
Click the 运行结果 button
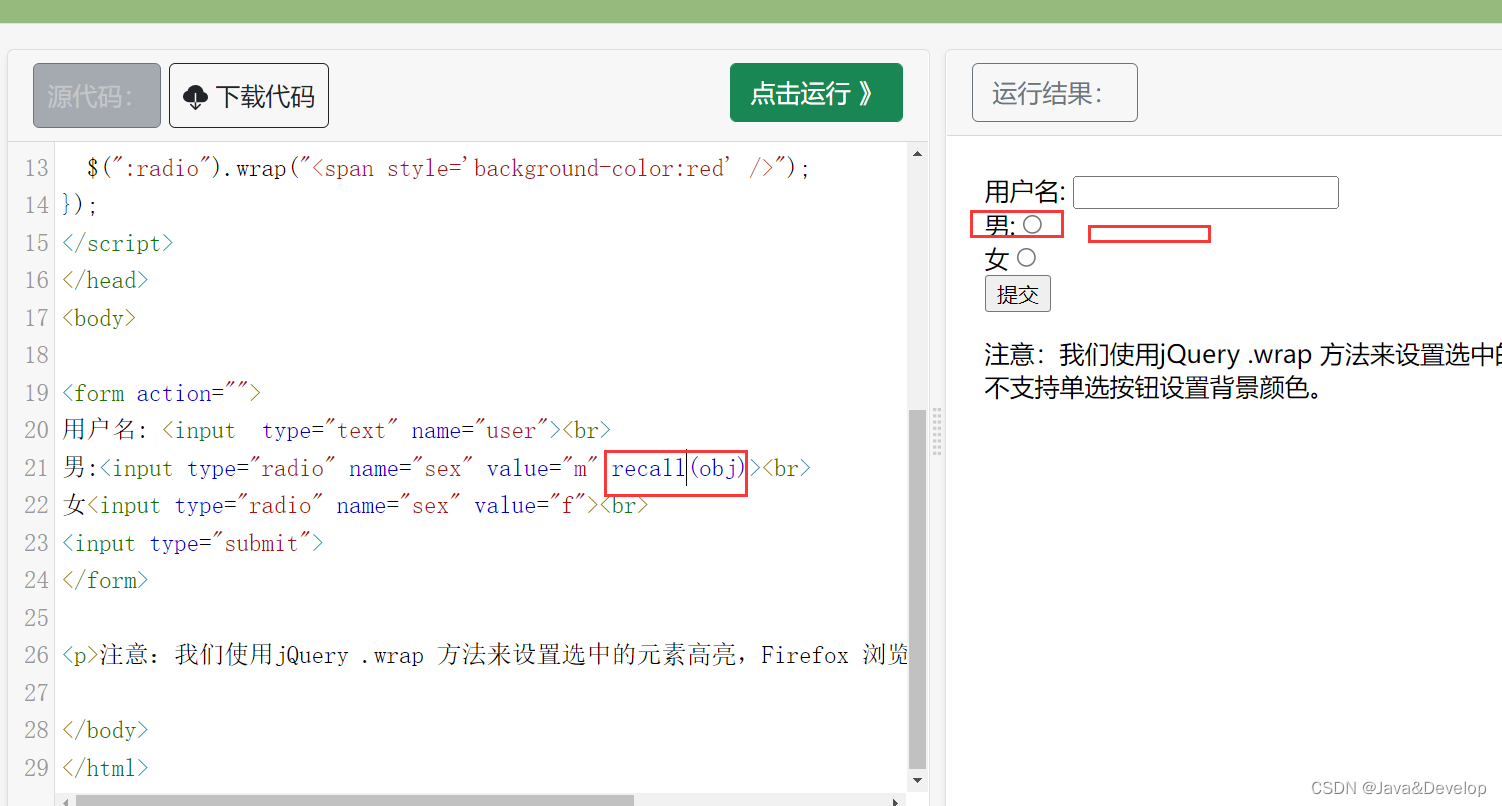click(x=1054, y=93)
